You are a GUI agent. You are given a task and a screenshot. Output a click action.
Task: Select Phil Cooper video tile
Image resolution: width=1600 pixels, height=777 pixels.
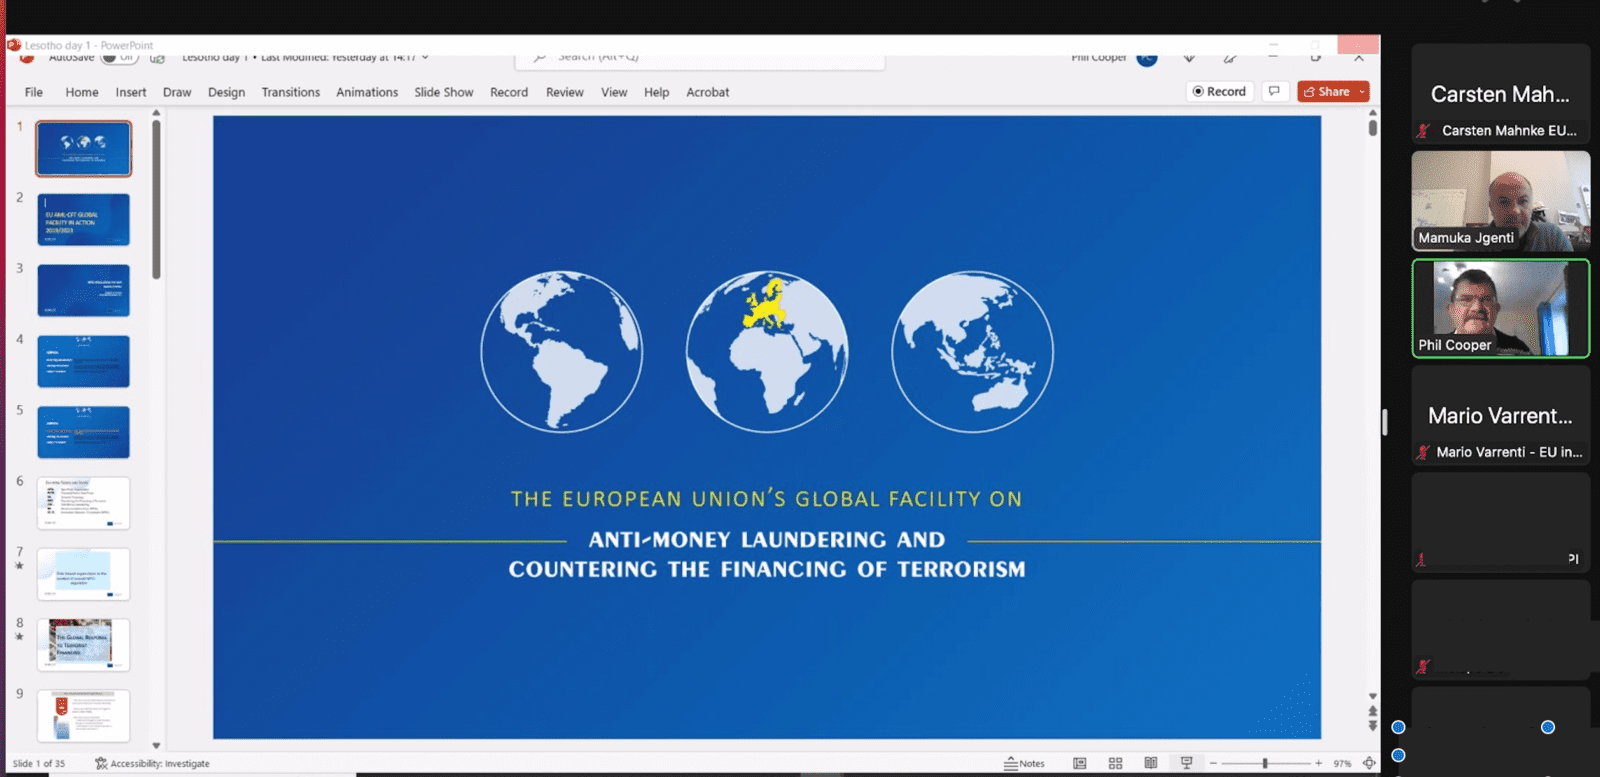pyautogui.click(x=1500, y=308)
